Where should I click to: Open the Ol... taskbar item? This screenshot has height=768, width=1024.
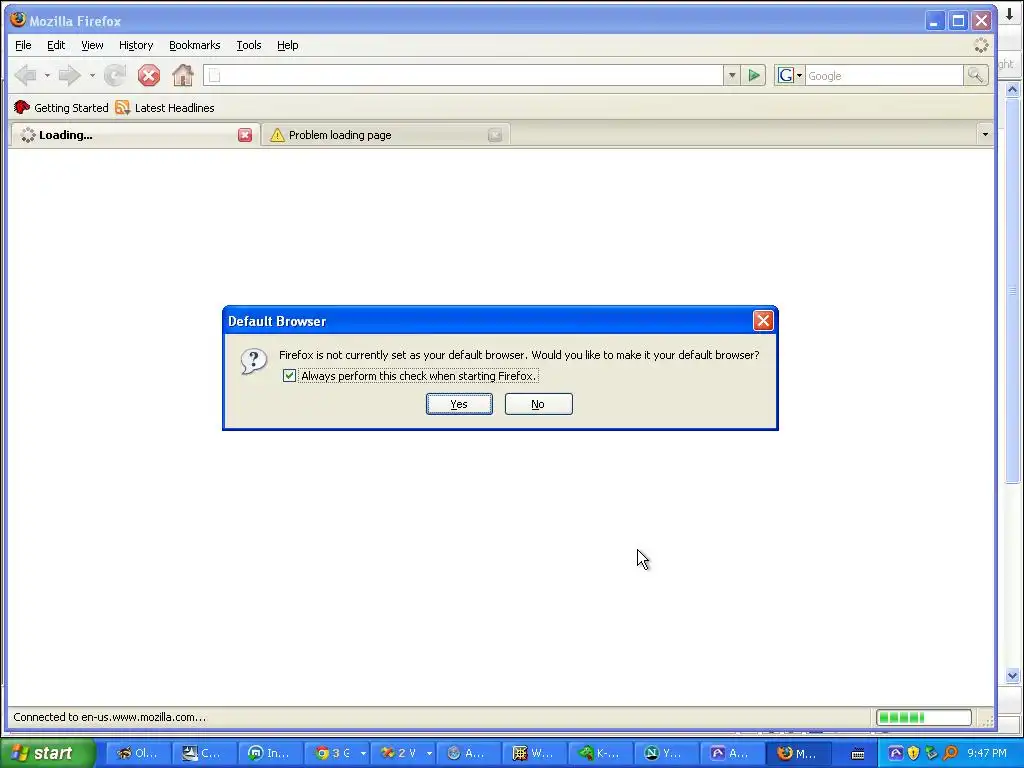[x=138, y=754]
